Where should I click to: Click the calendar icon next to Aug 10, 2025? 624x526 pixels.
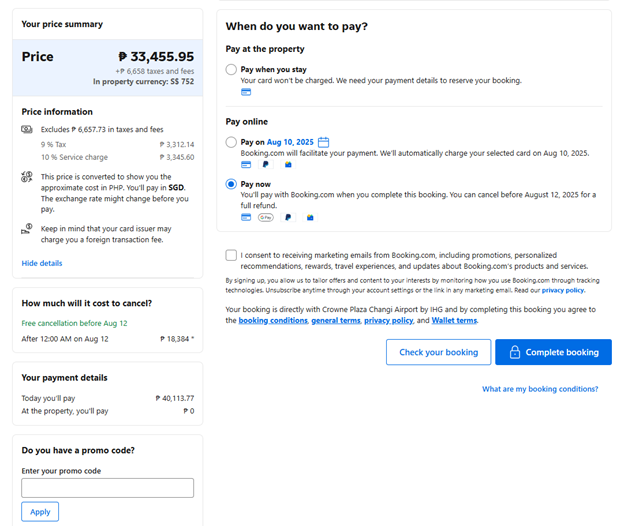[323, 143]
